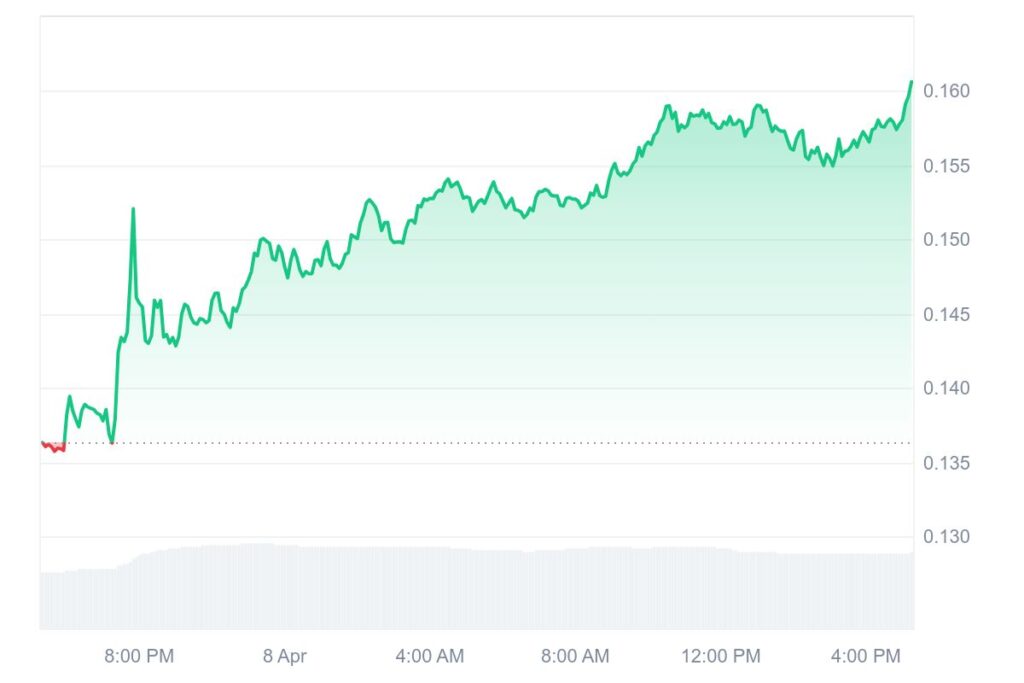Click the 0.130 price axis label

[946, 537]
